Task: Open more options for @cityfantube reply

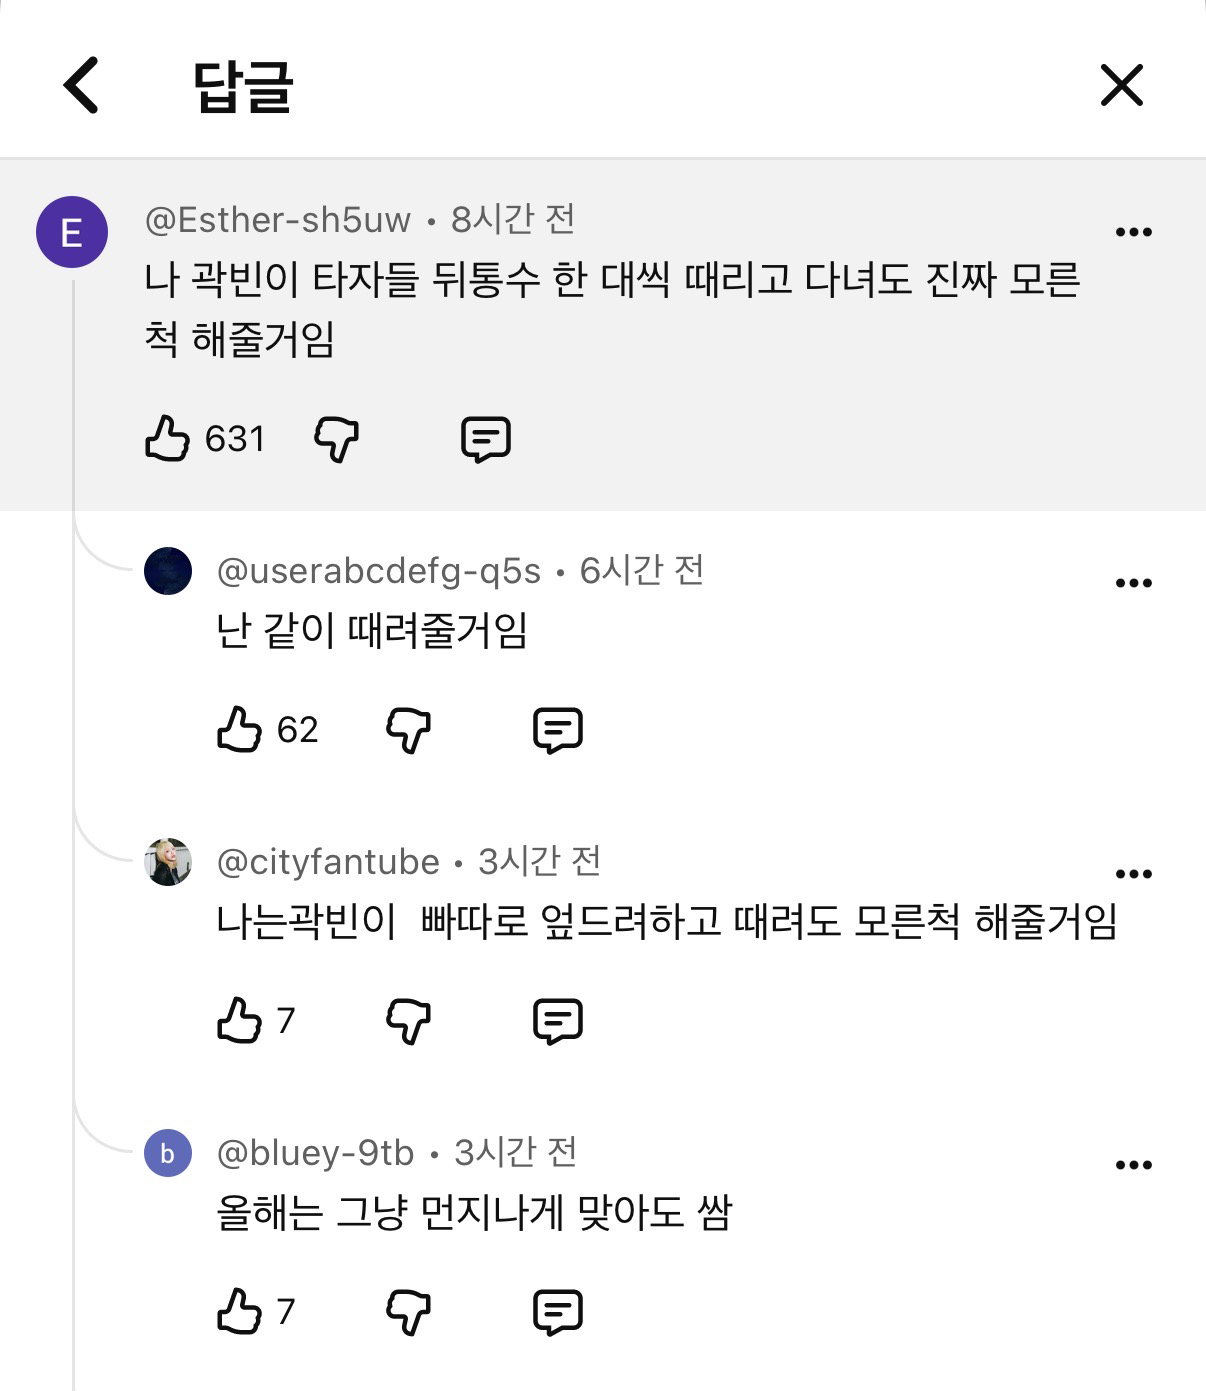Action: 1133,874
